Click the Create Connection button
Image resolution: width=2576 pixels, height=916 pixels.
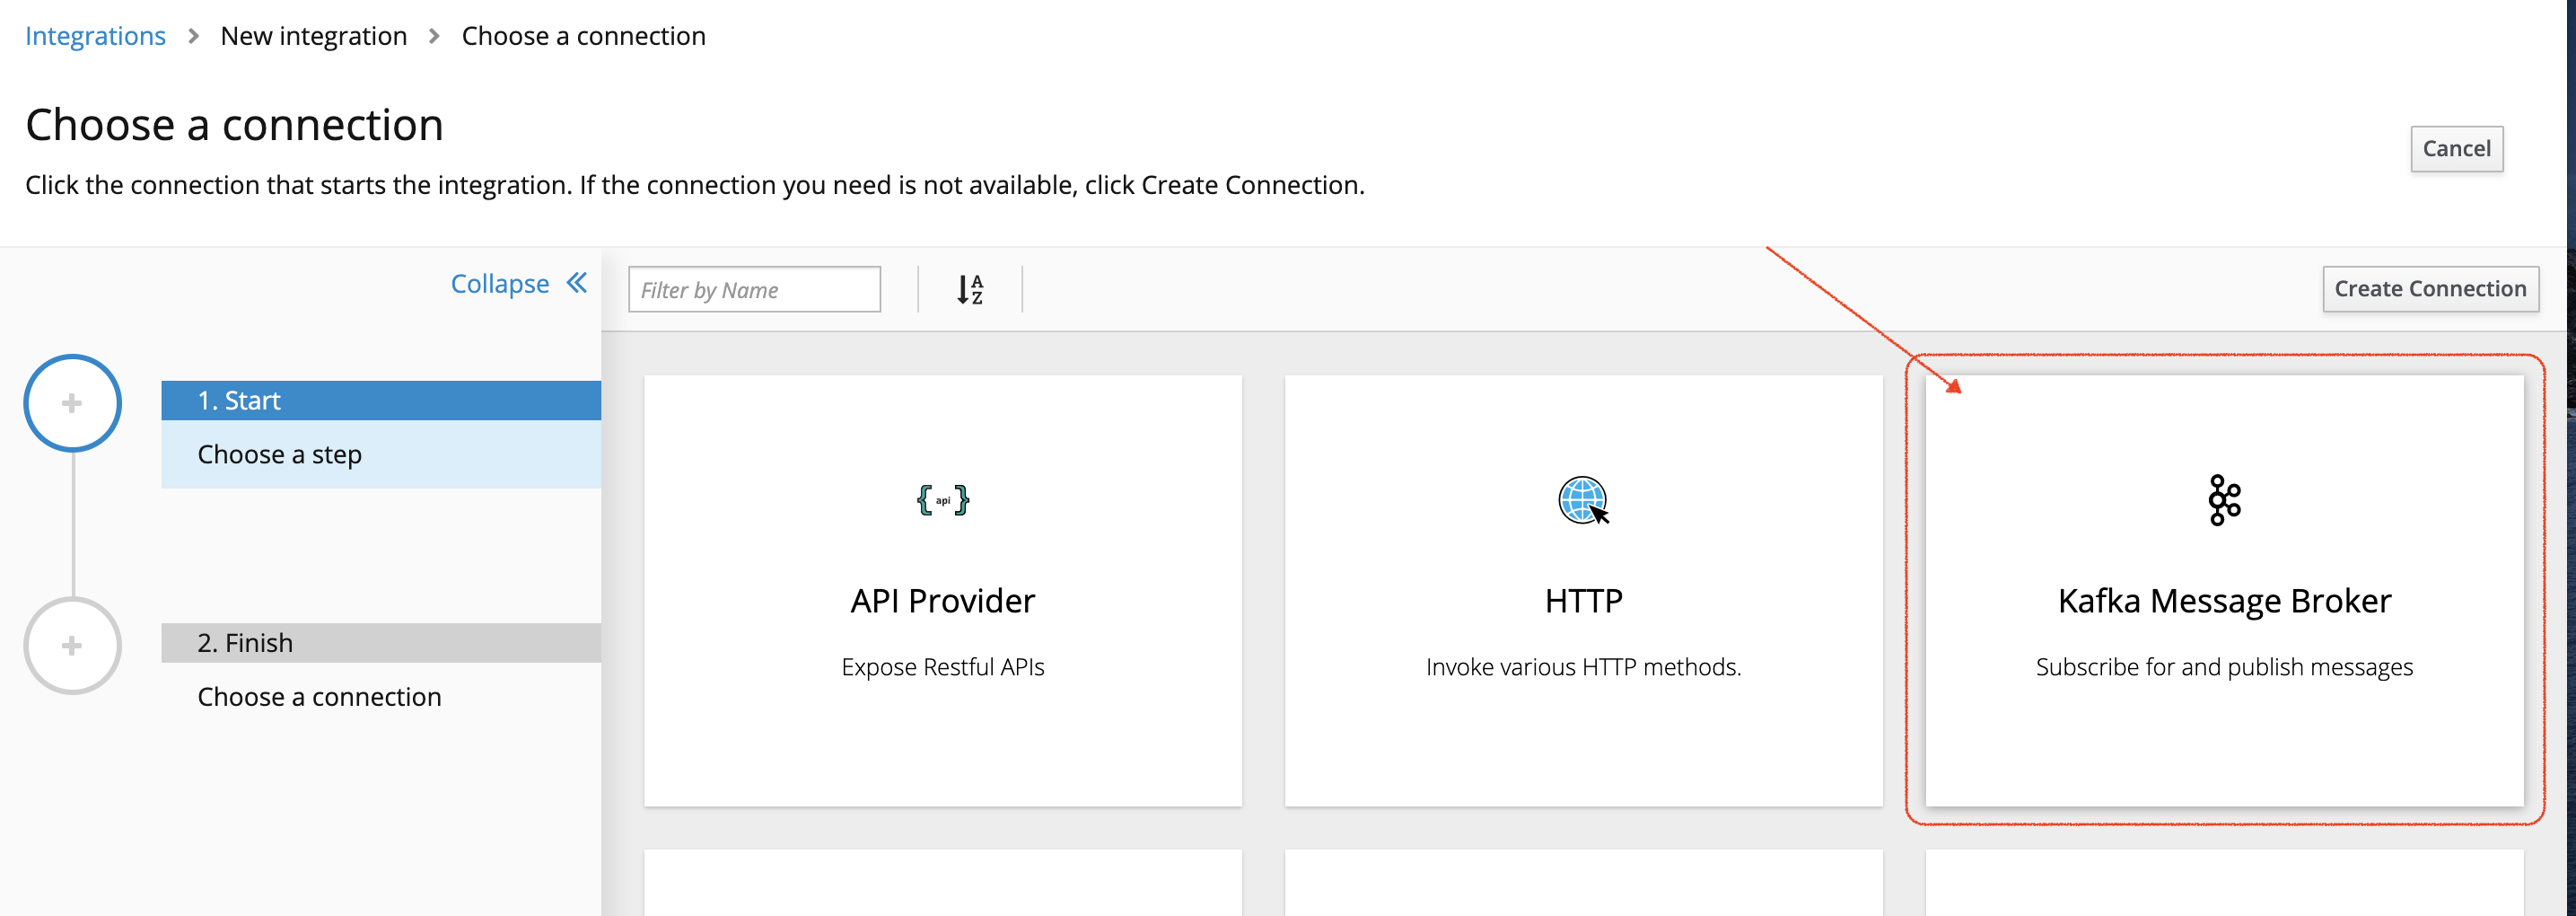(x=2430, y=289)
